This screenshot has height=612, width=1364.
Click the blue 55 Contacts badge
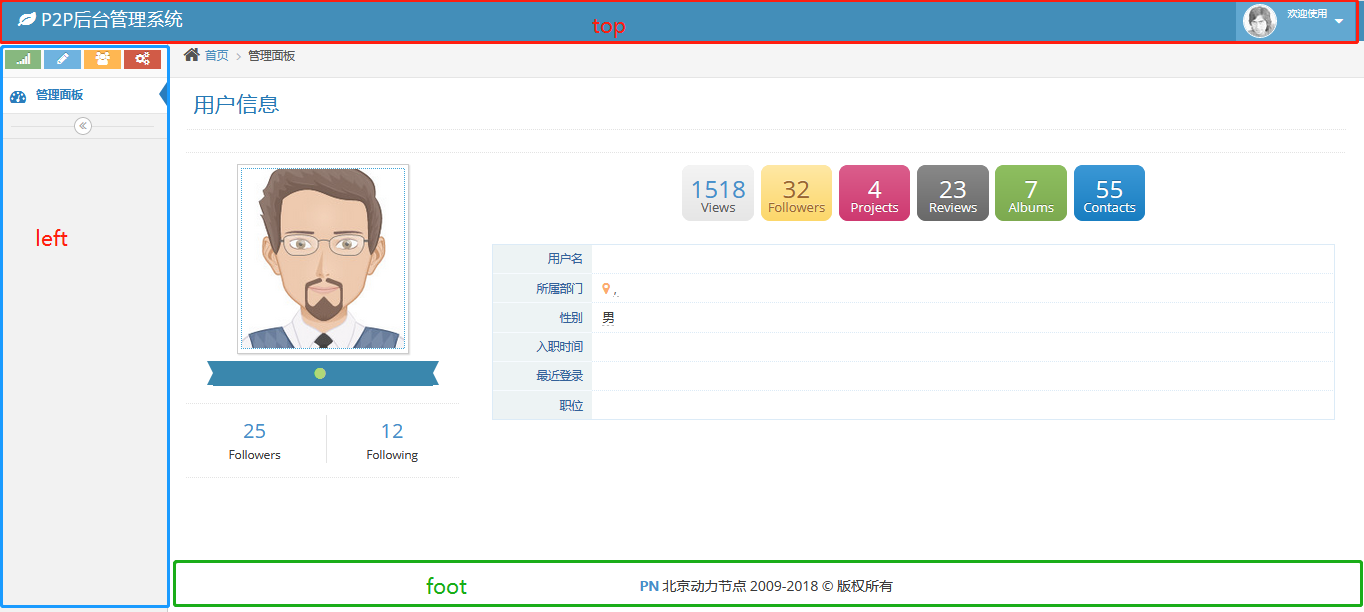(x=1109, y=193)
